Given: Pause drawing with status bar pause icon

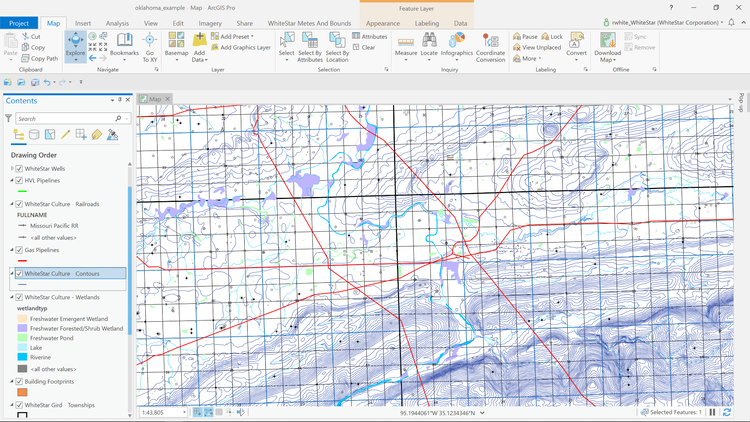Looking at the screenshot, I should (x=712, y=412).
